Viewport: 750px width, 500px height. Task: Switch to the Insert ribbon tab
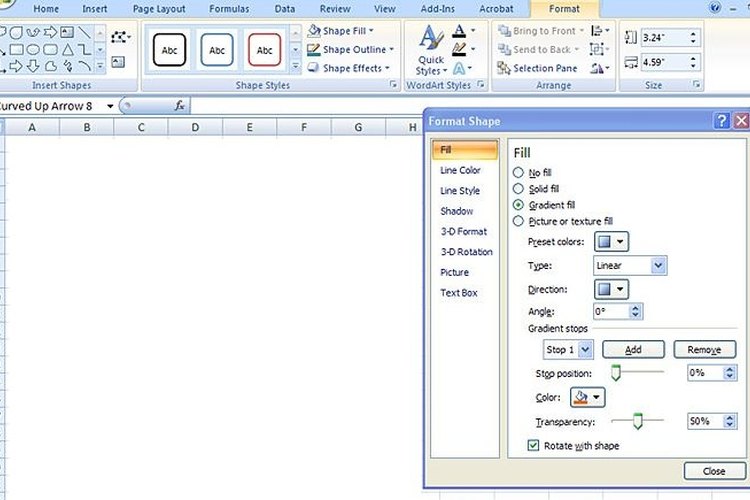[94, 9]
